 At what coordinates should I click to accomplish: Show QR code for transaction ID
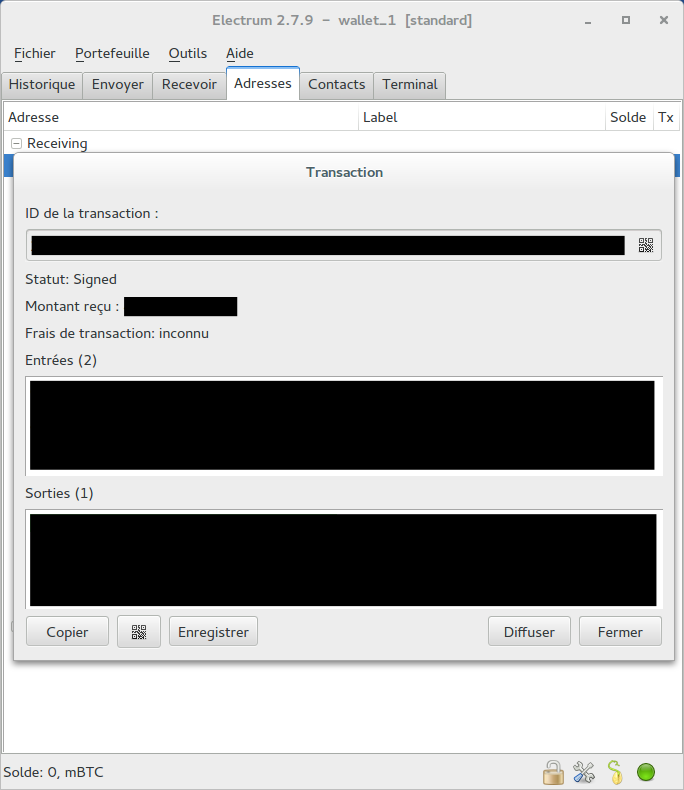click(646, 245)
